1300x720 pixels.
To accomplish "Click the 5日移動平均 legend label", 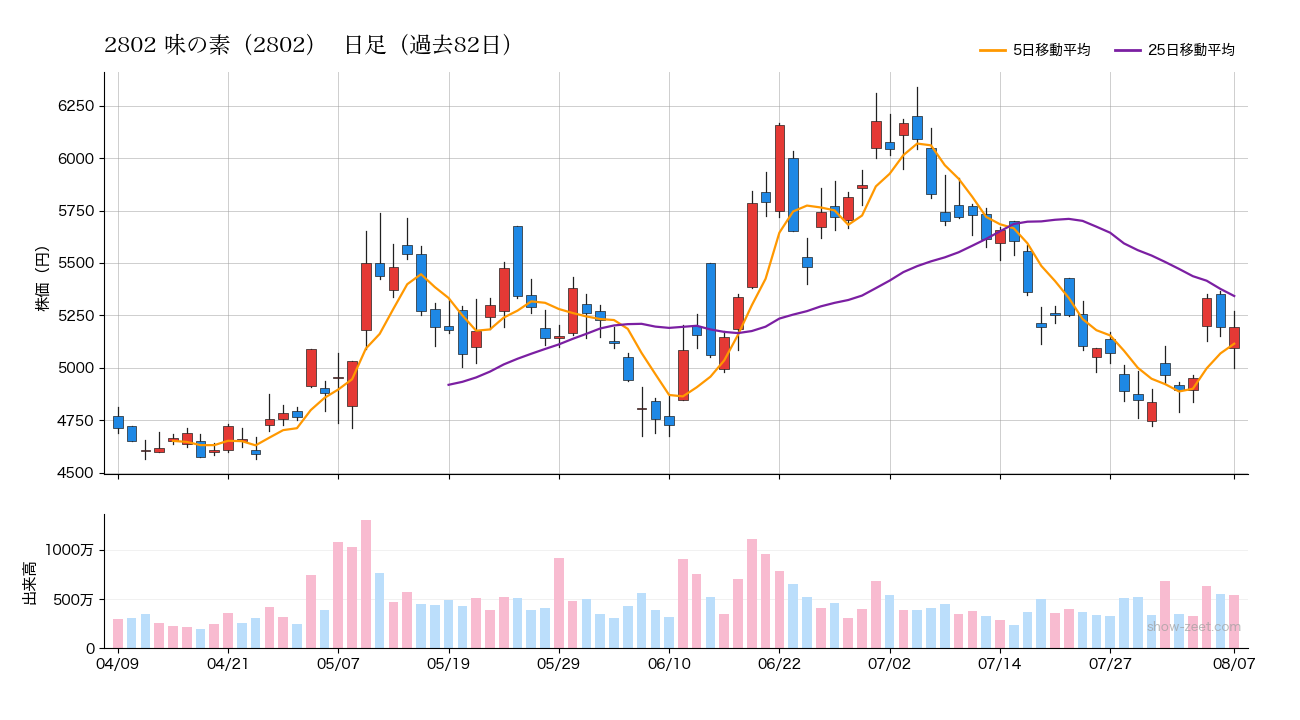I will [x=1051, y=50].
